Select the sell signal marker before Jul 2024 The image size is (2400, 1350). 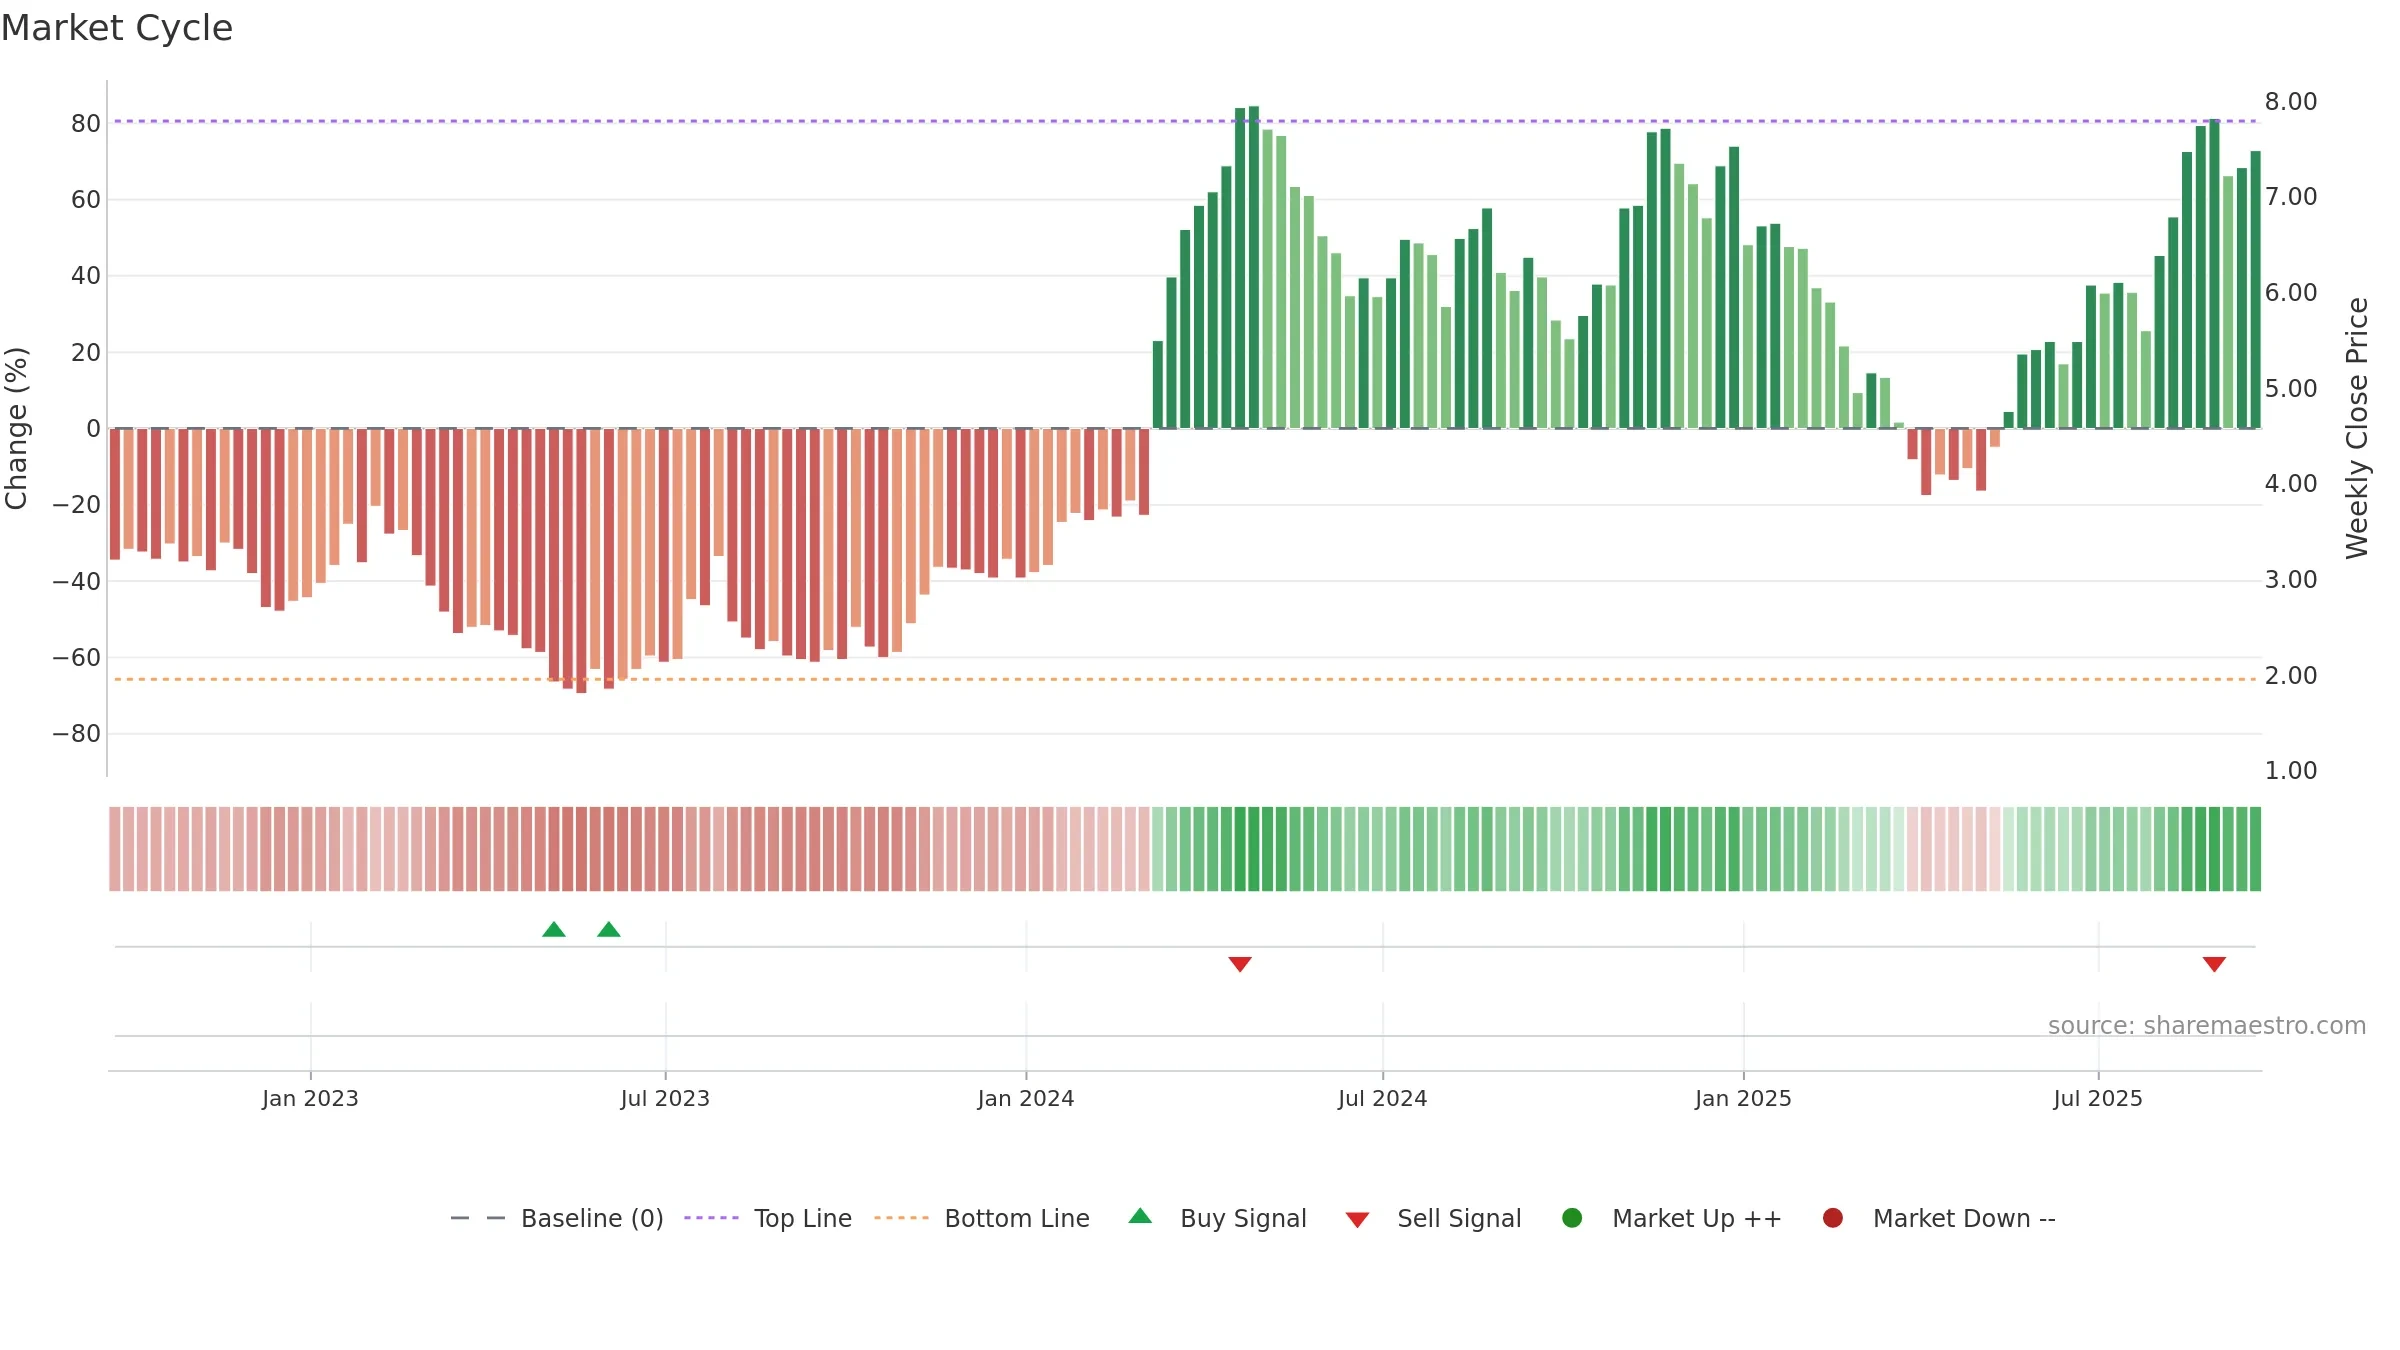(1240, 964)
